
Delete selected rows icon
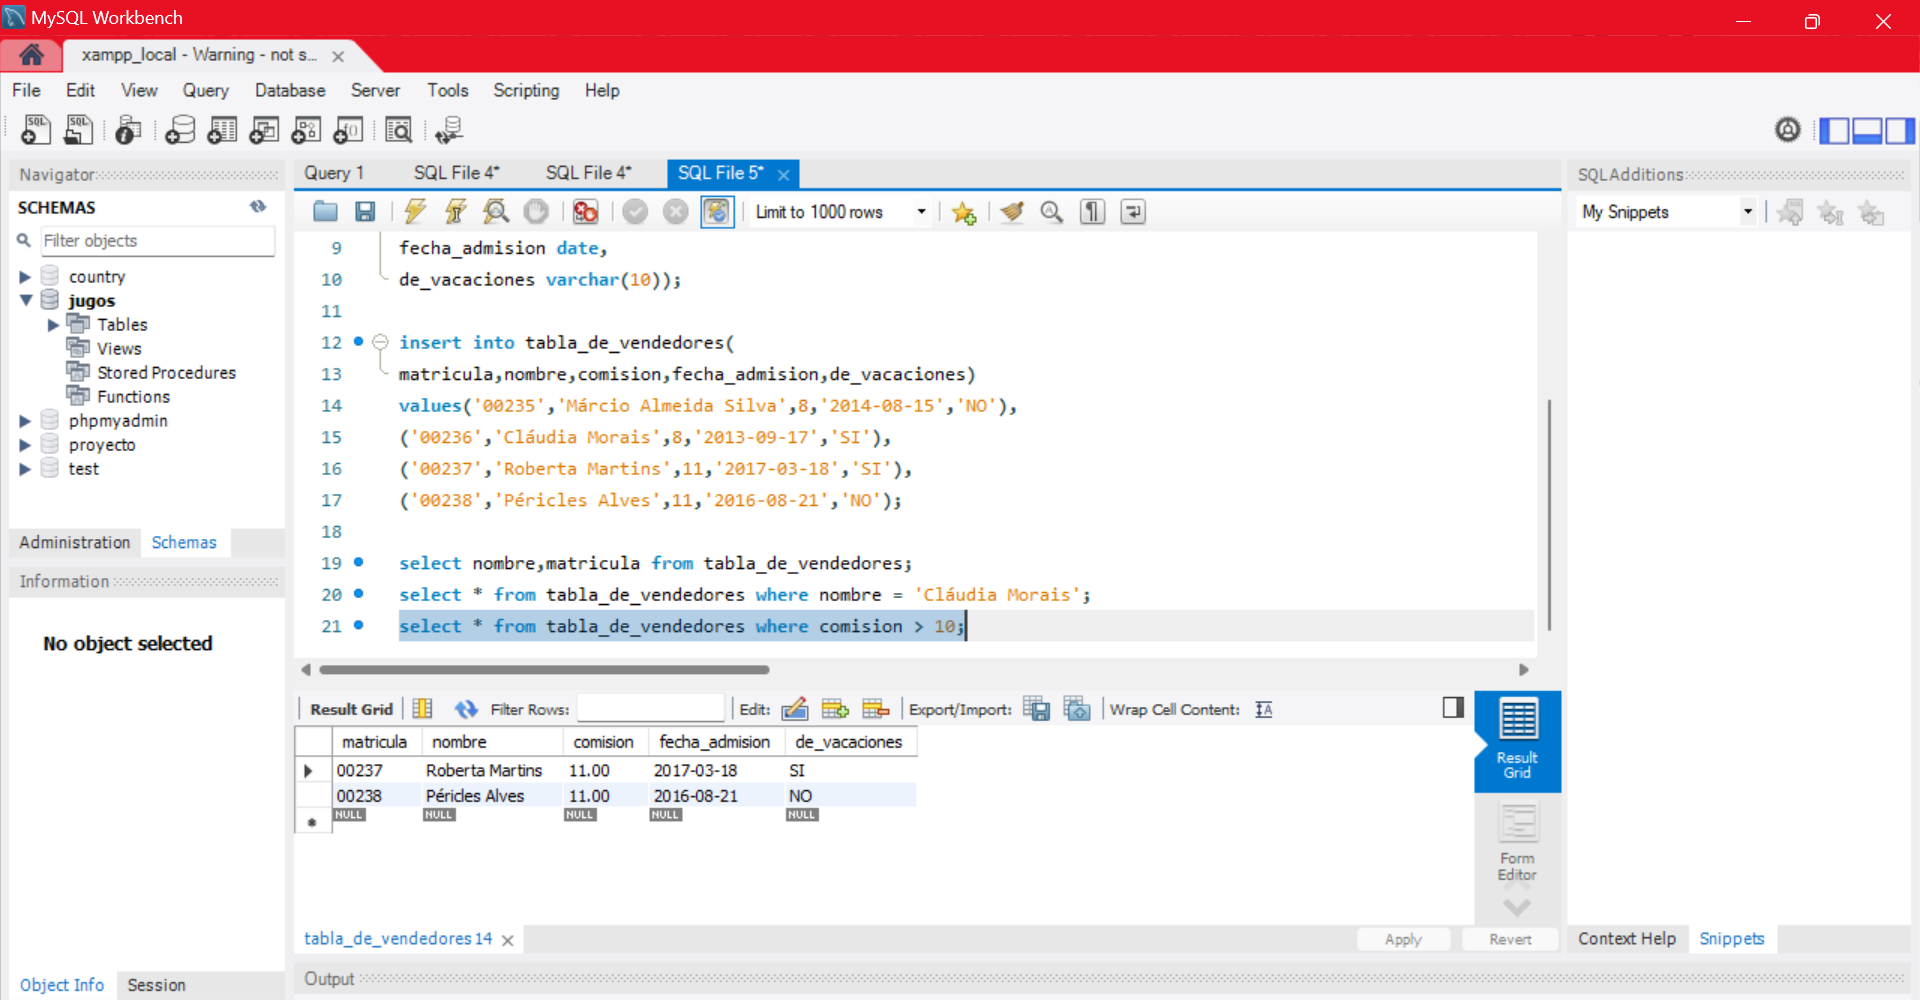pyautogui.click(x=876, y=709)
